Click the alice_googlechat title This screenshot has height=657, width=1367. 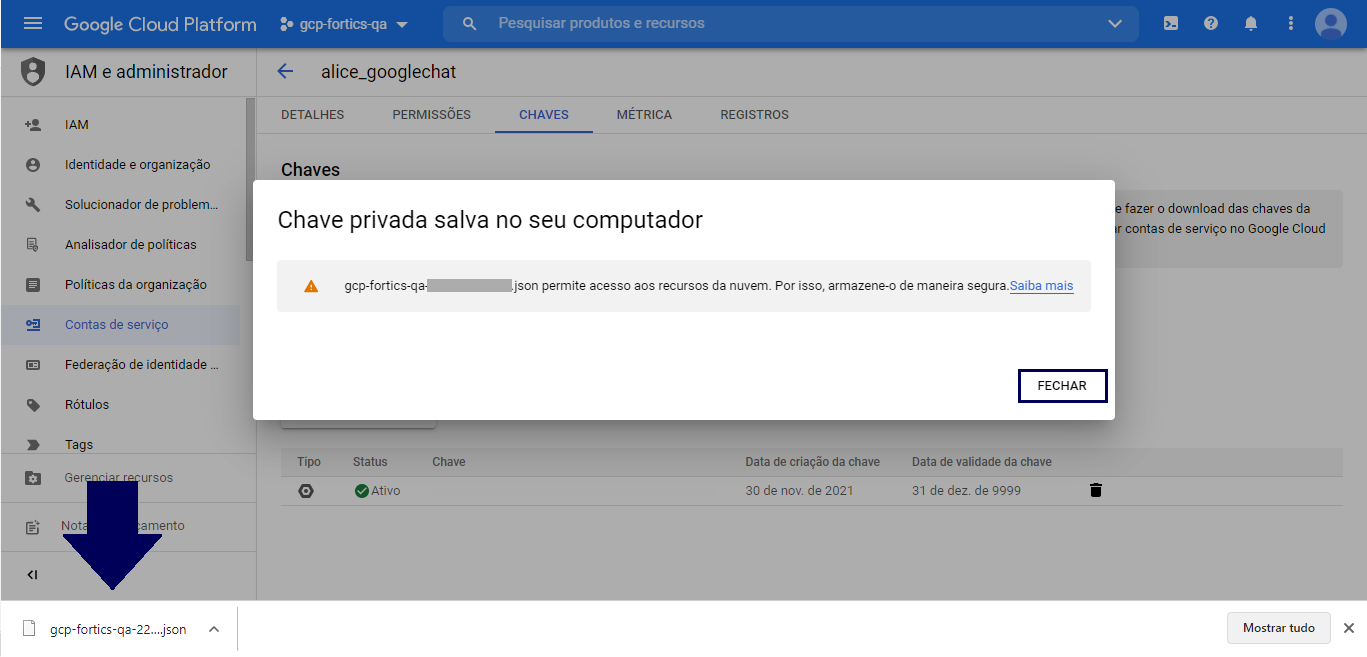tap(389, 72)
